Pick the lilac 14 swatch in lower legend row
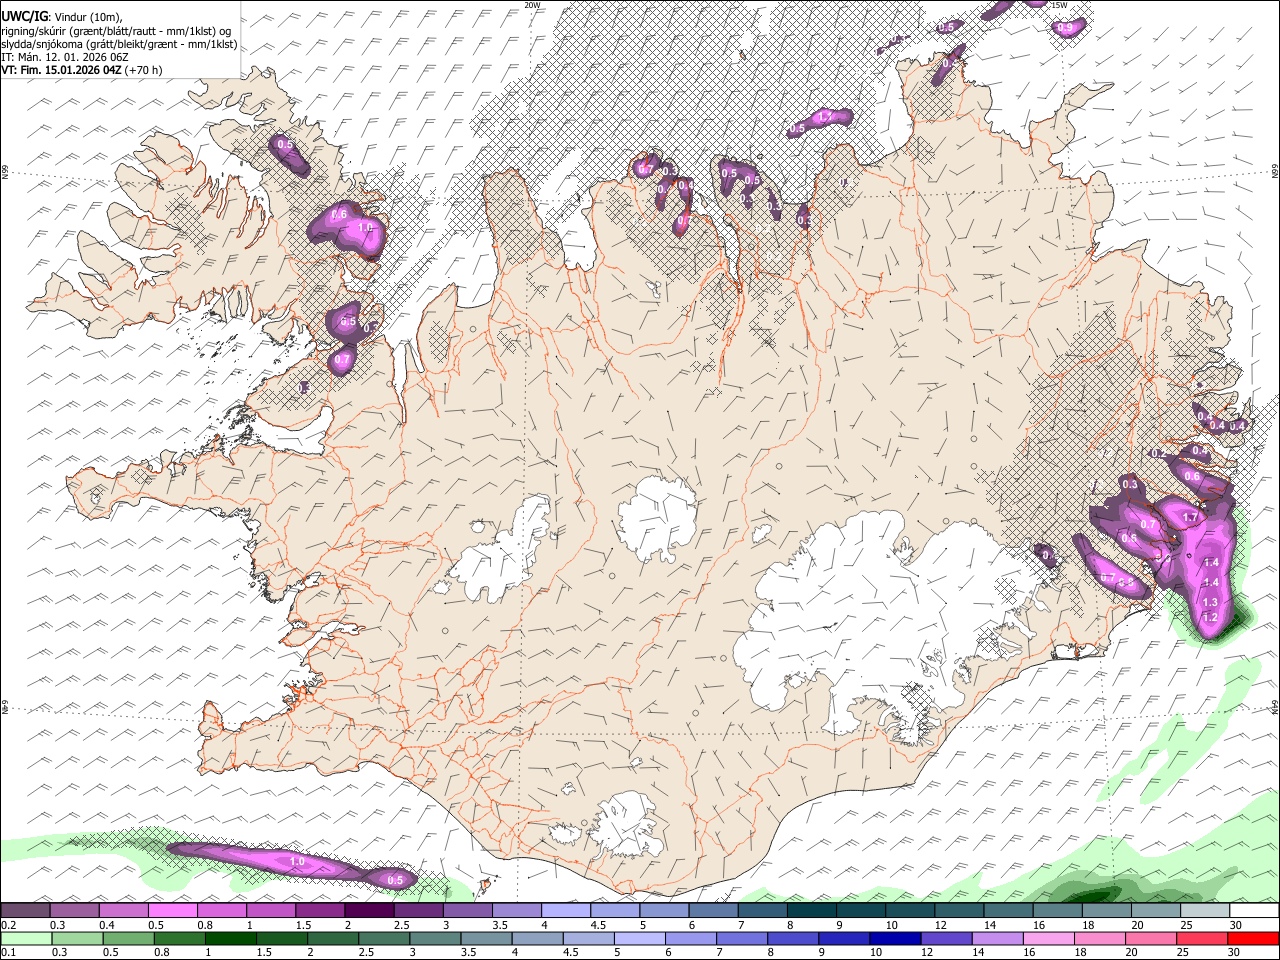This screenshot has width=1280, height=960. (x=998, y=938)
